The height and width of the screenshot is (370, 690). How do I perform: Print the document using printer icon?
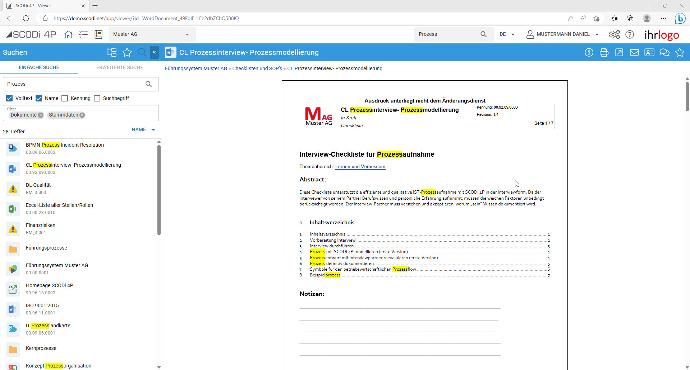[x=604, y=53]
